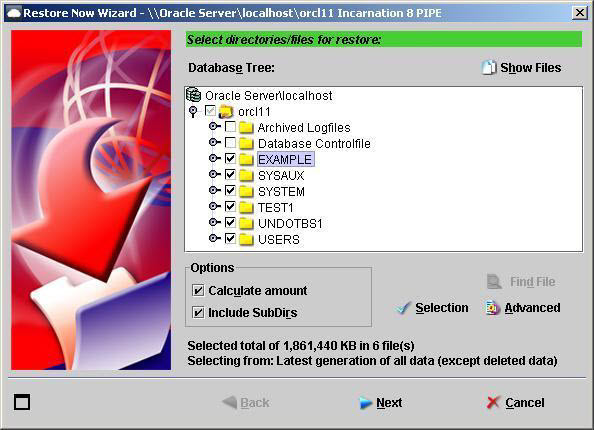Image resolution: width=594 pixels, height=430 pixels.
Task: Select the UNDOTBS1 label
Action: coord(290,224)
